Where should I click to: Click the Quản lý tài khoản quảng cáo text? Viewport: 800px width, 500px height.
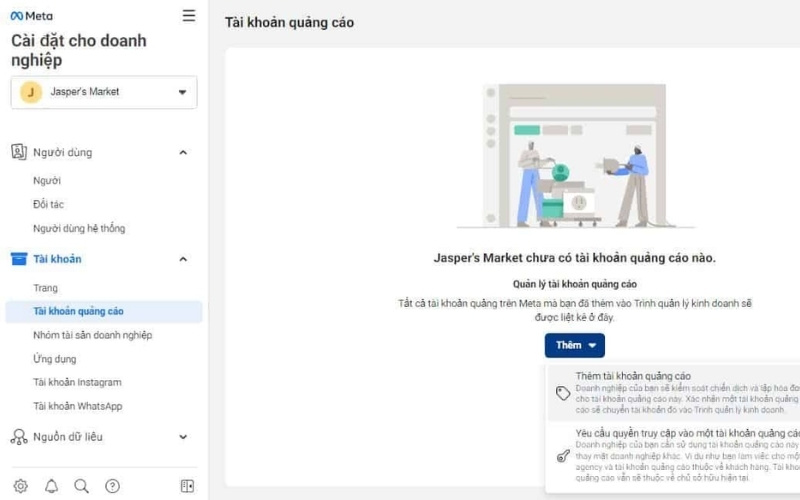point(575,284)
